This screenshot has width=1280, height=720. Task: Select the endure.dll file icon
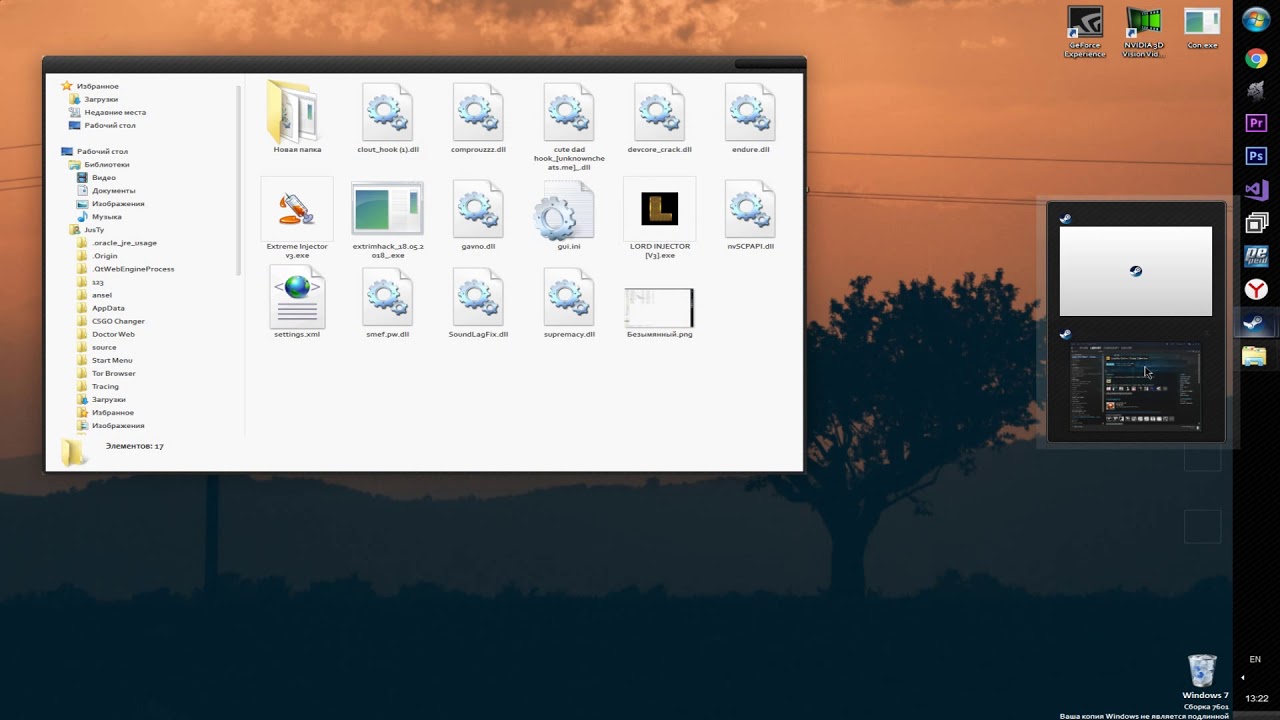point(750,112)
